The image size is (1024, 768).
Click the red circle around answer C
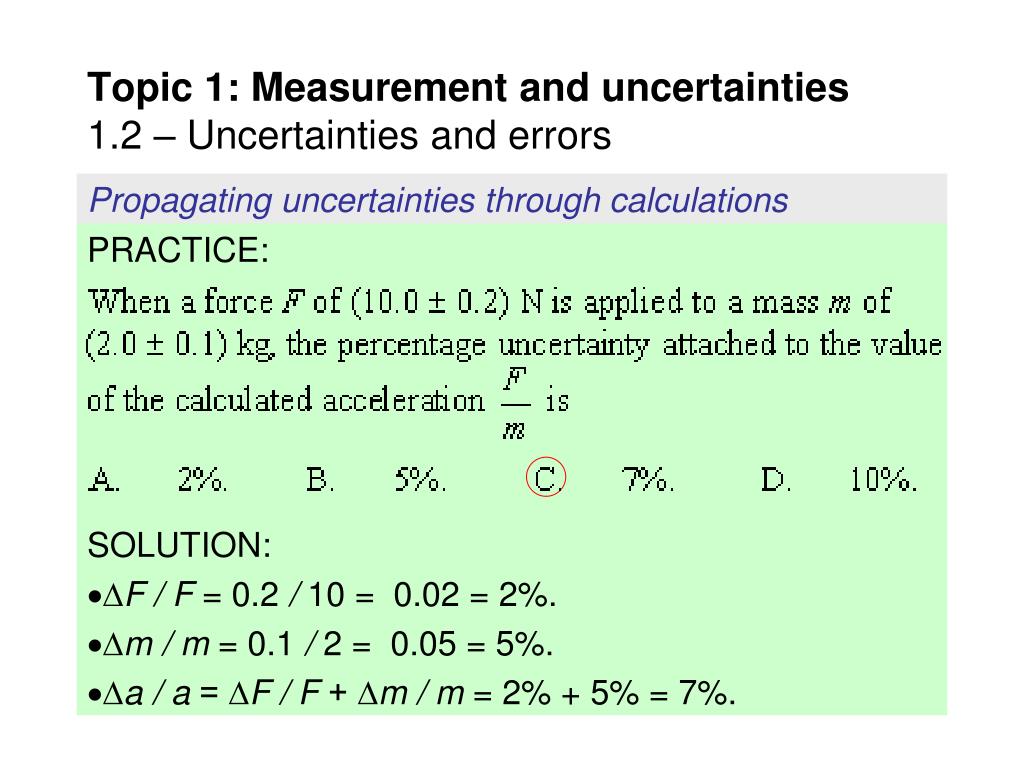click(x=545, y=477)
